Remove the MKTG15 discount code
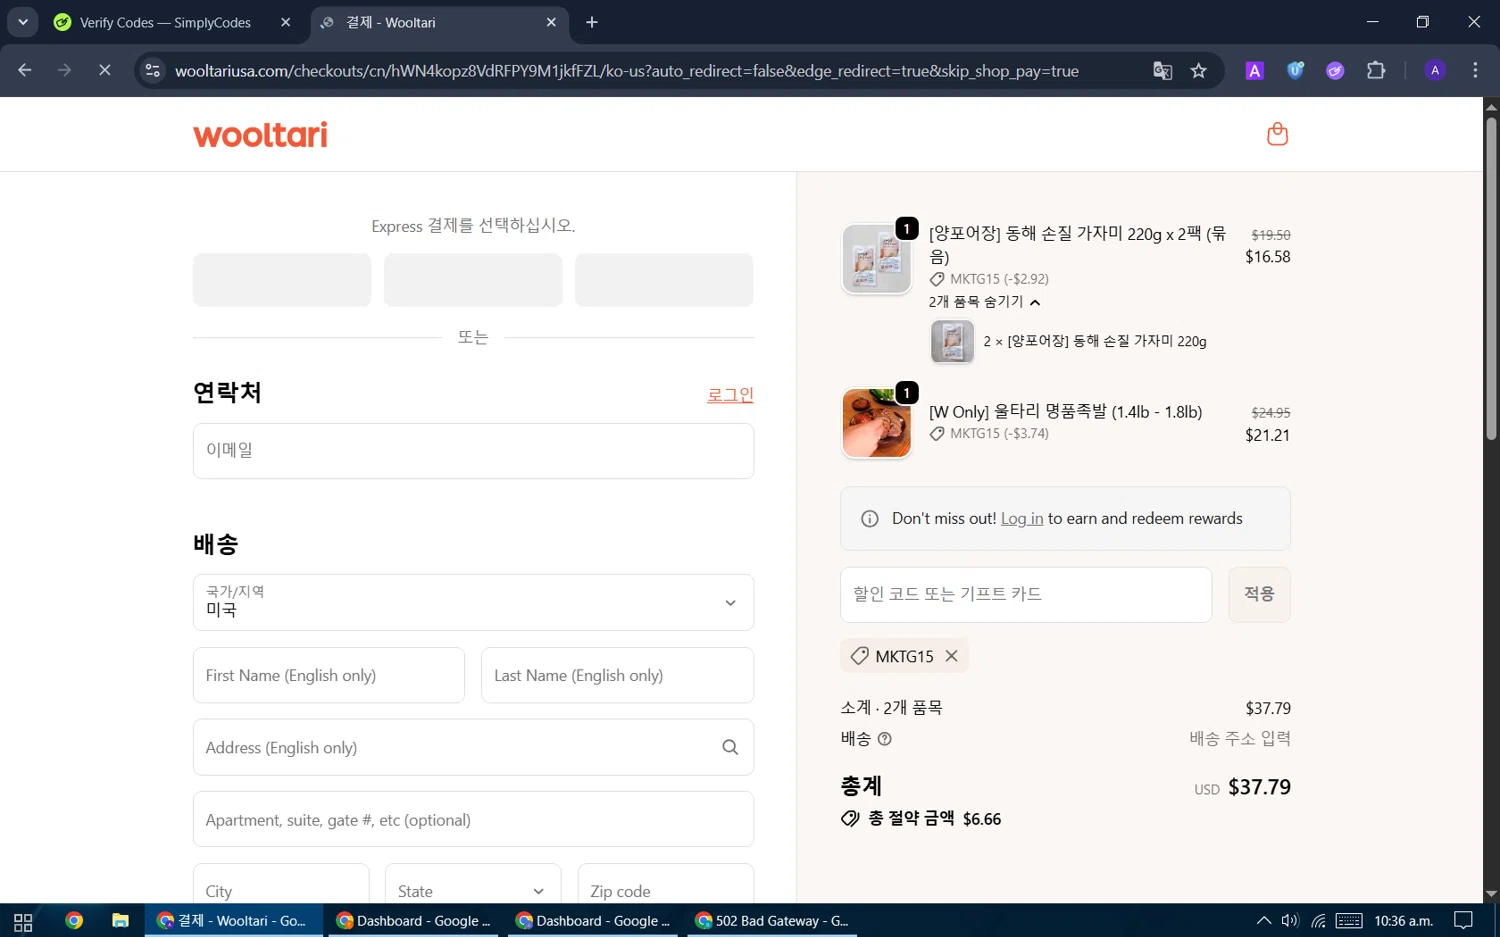 pos(951,656)
